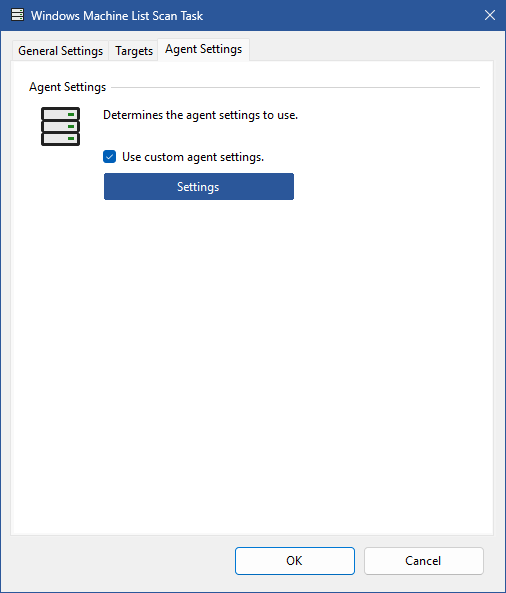
Task: Switch to the General Settings tab
Action: (61, 51)
